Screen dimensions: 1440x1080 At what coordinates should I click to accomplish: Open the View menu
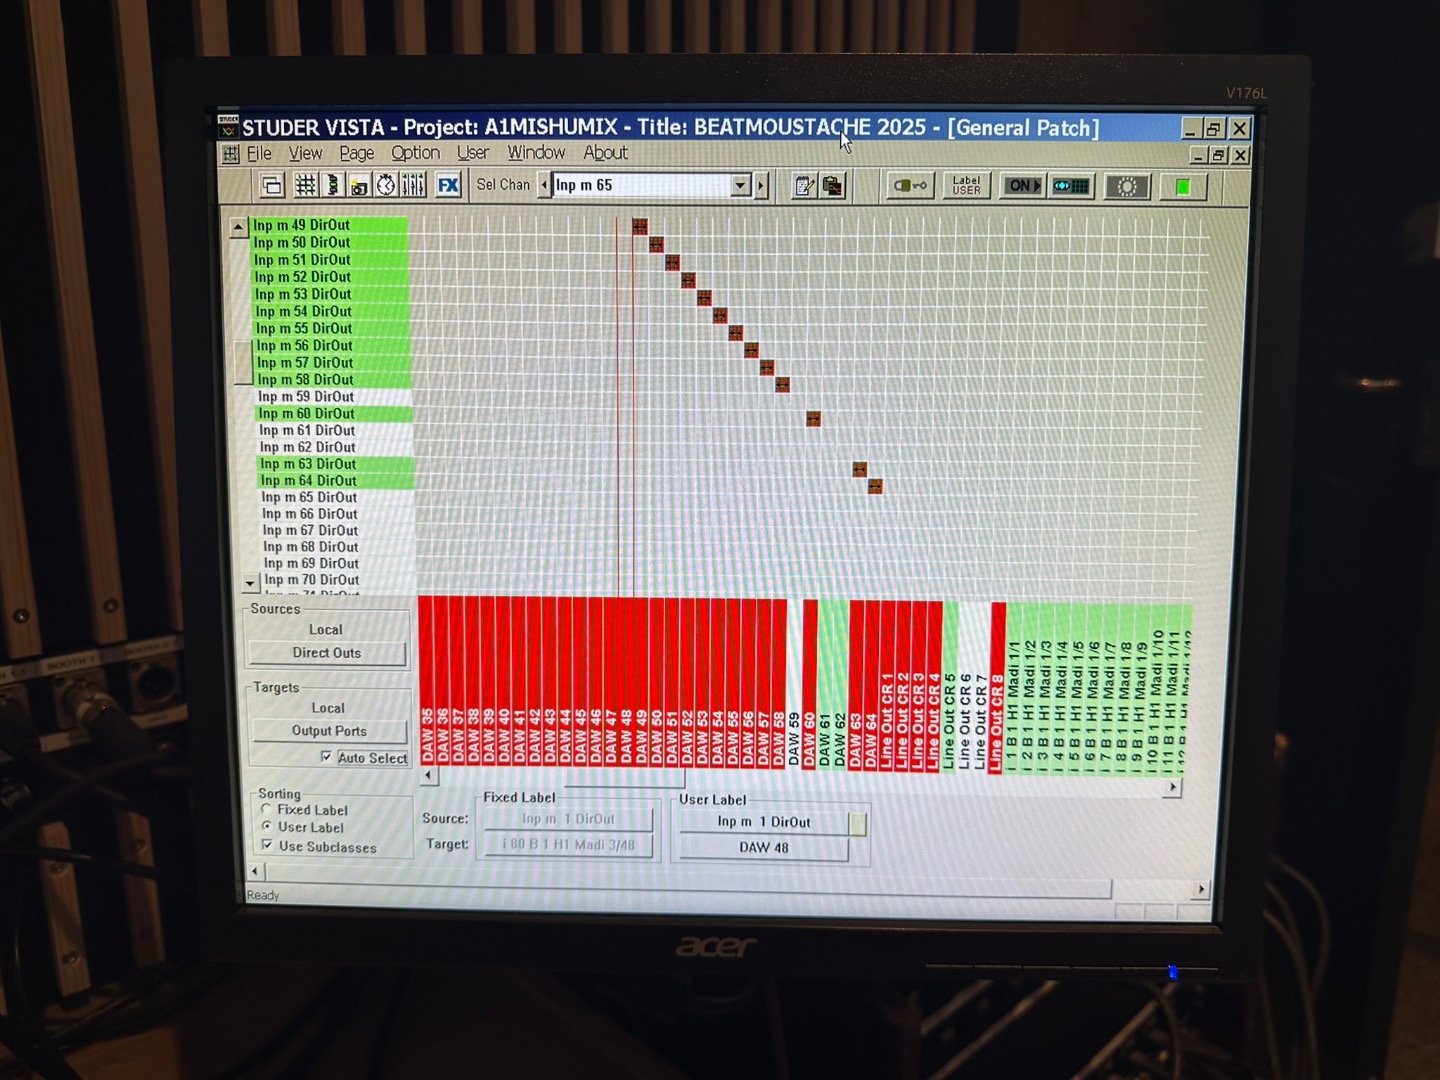point(305,153)
